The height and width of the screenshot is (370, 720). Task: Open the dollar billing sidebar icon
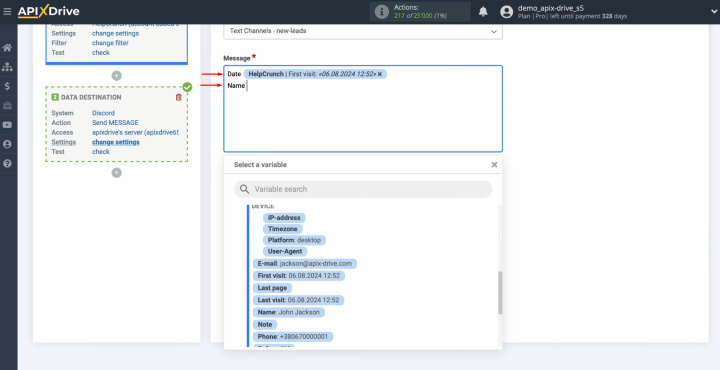click(7, 86)
